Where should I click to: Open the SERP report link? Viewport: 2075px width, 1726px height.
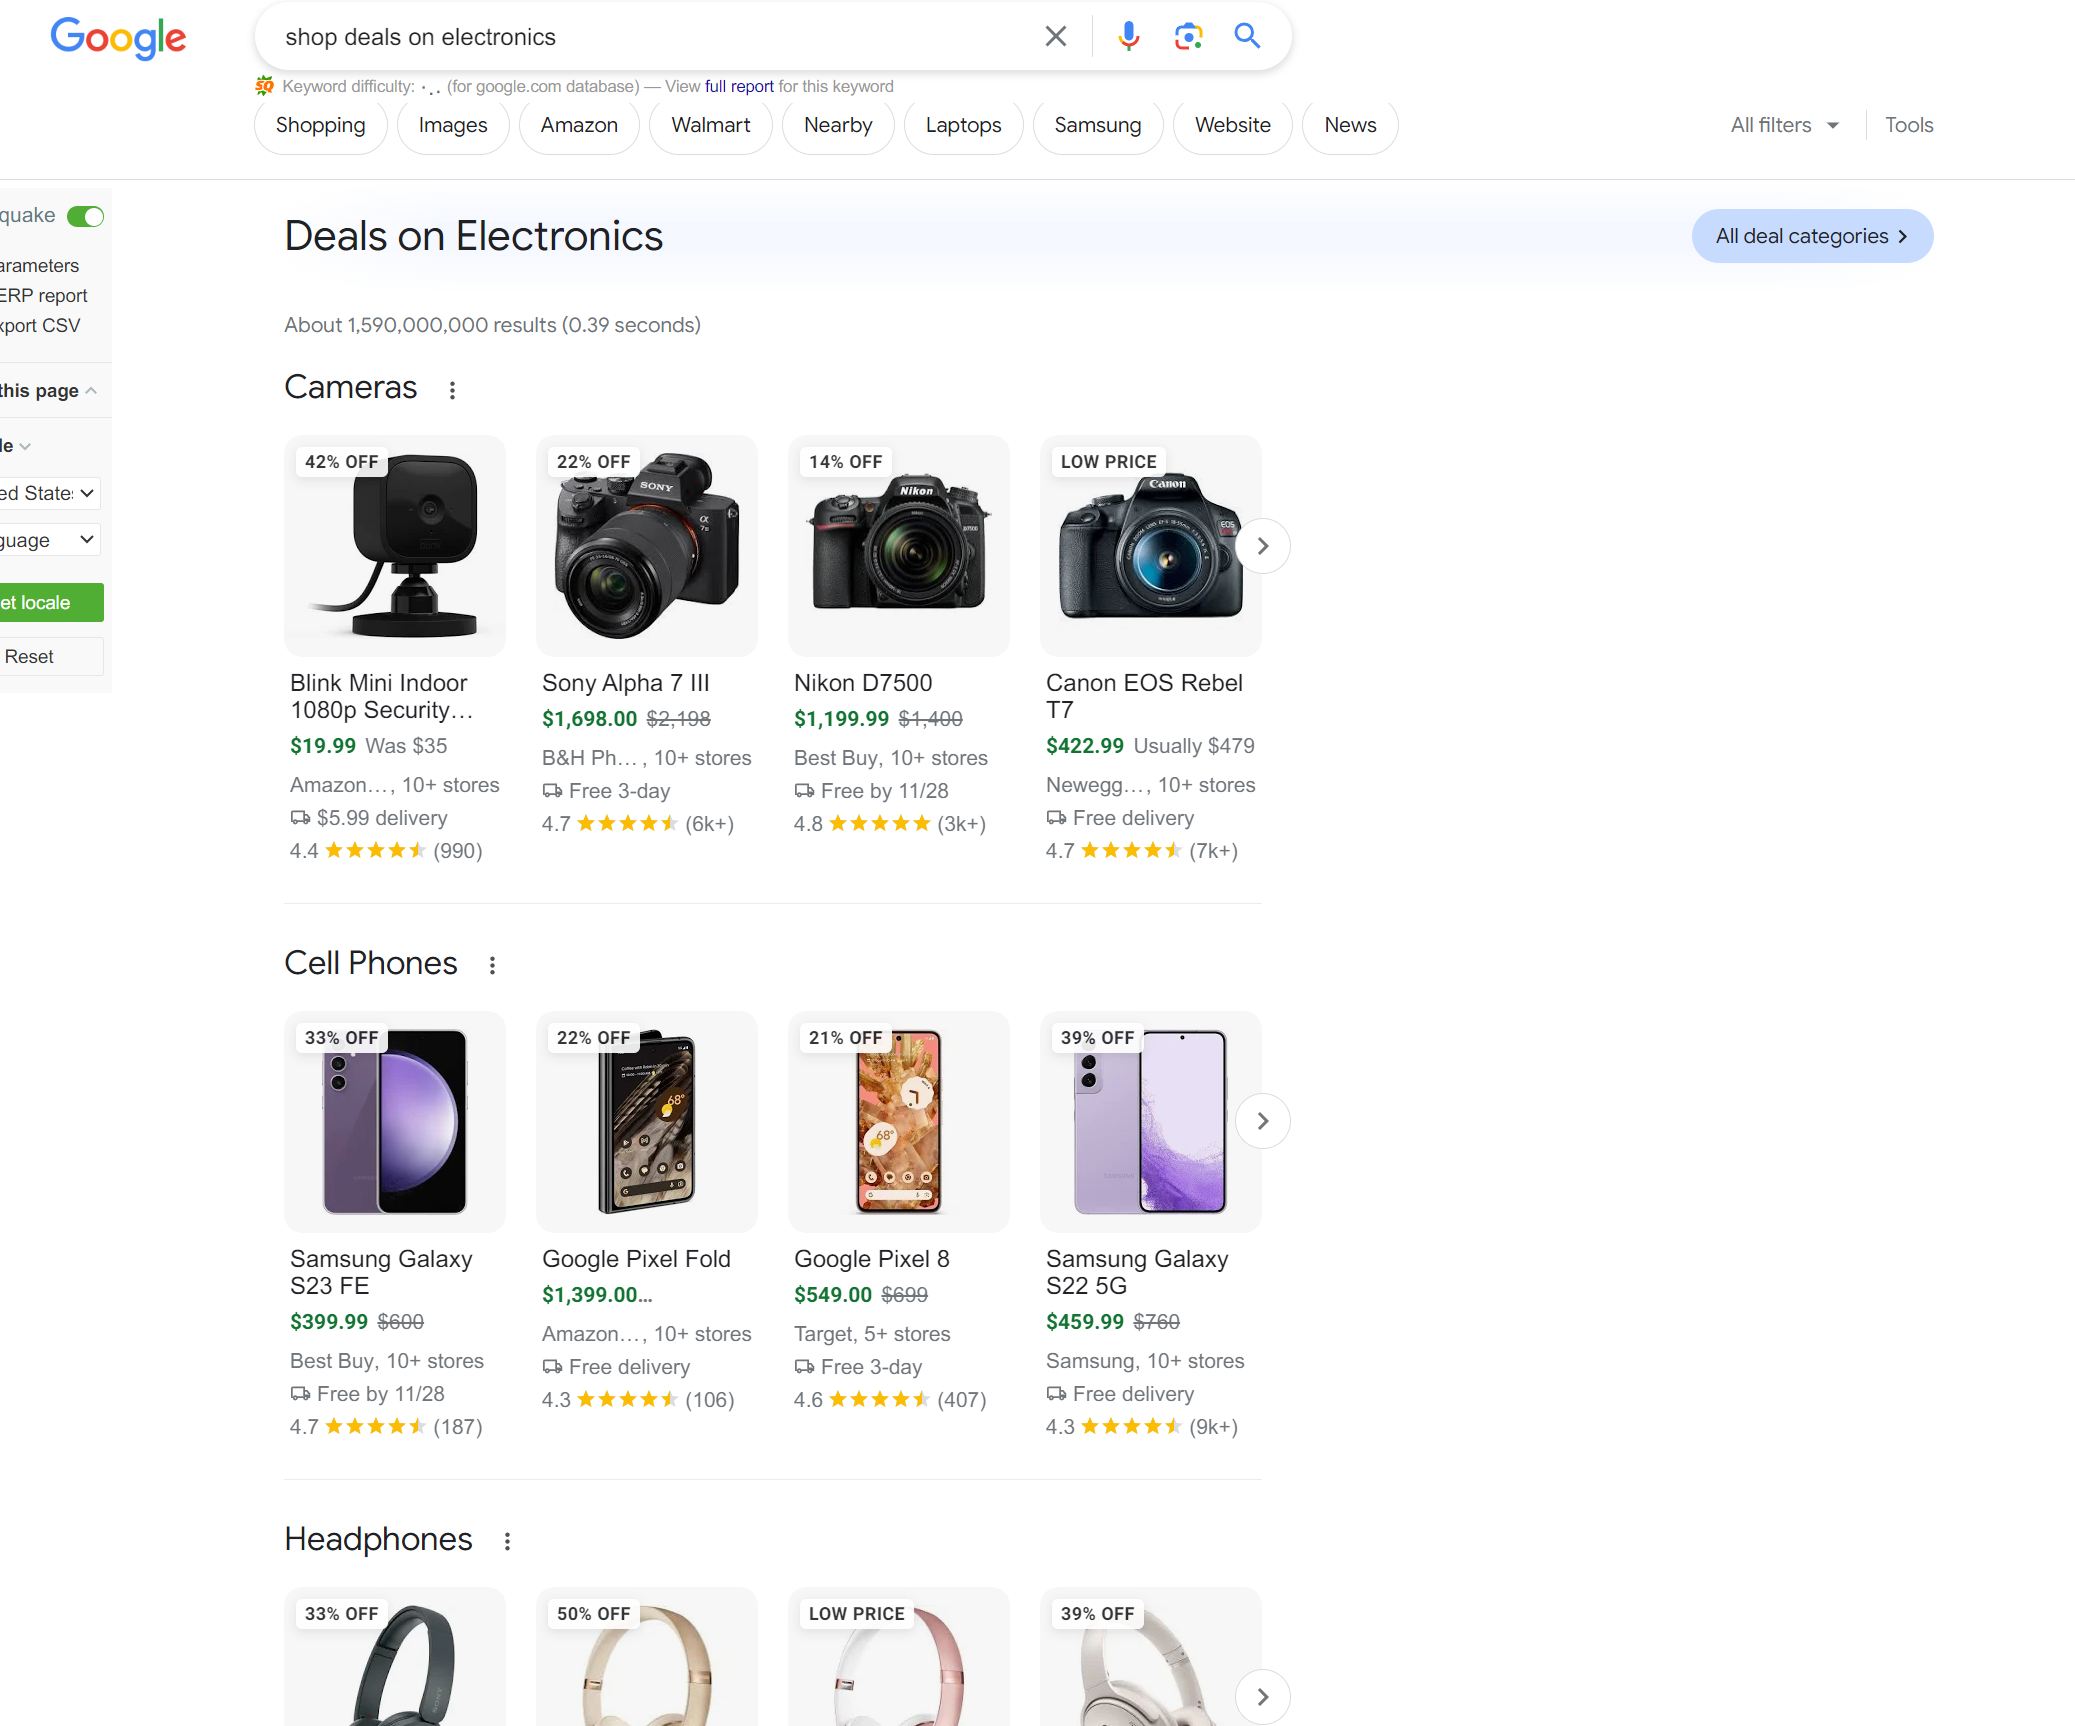tap(44, 296)
